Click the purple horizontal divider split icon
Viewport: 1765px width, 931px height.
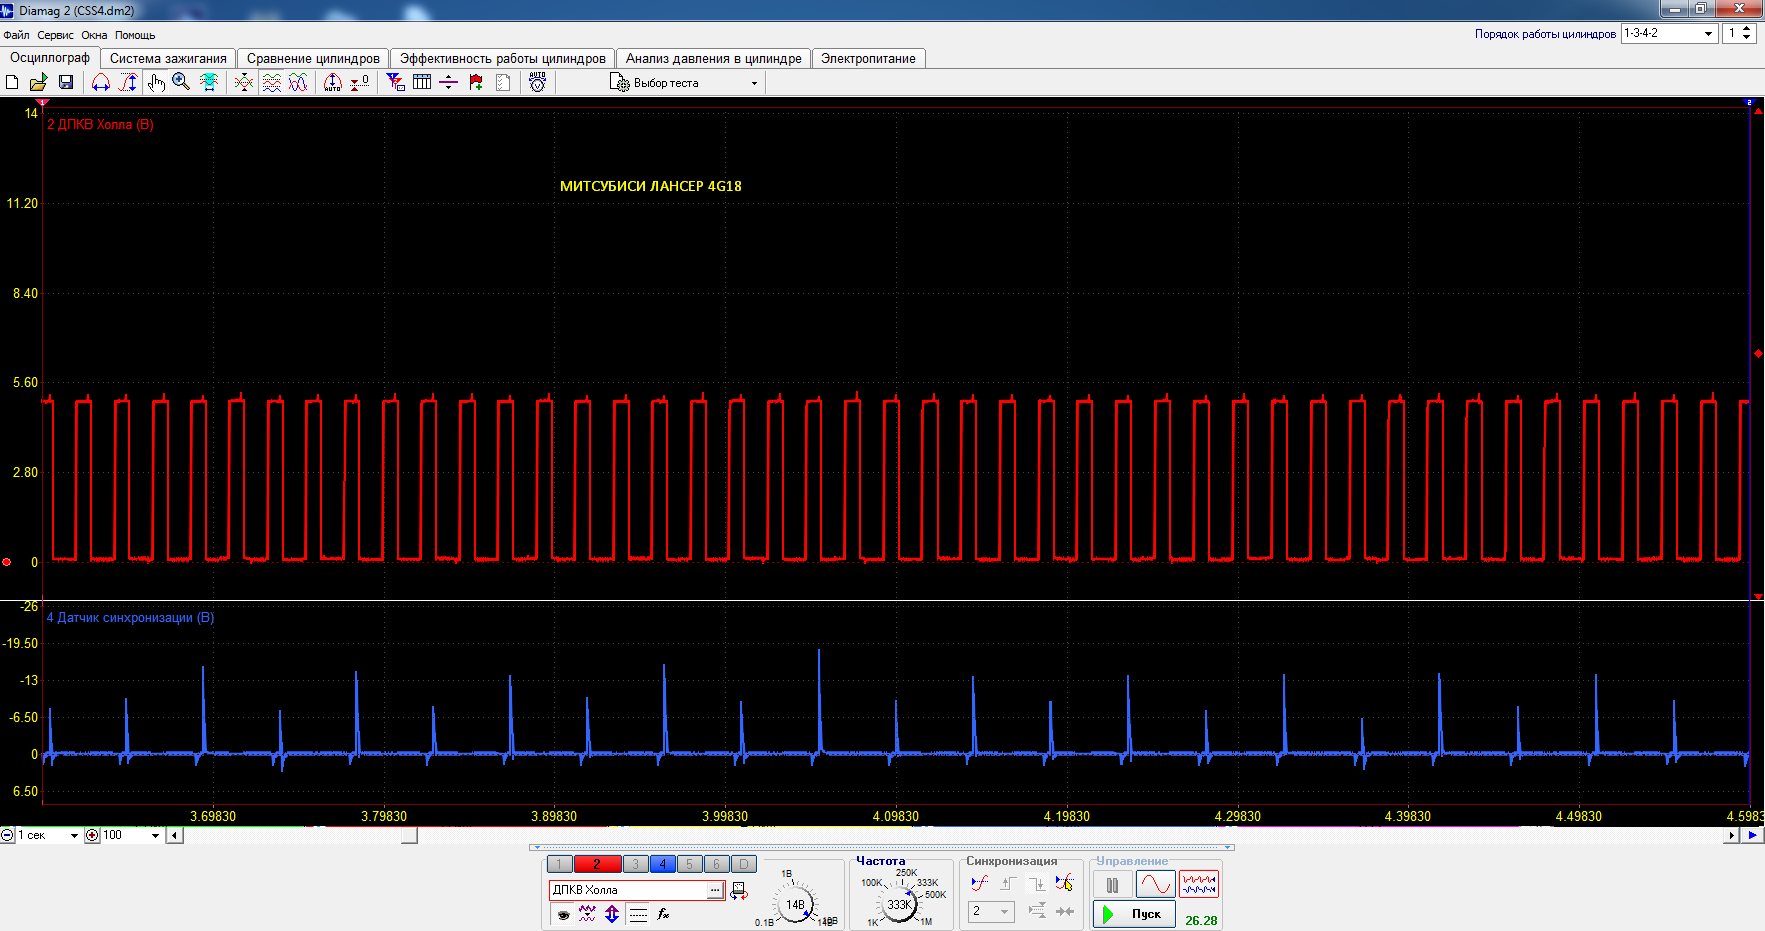(x=449, y=83)
